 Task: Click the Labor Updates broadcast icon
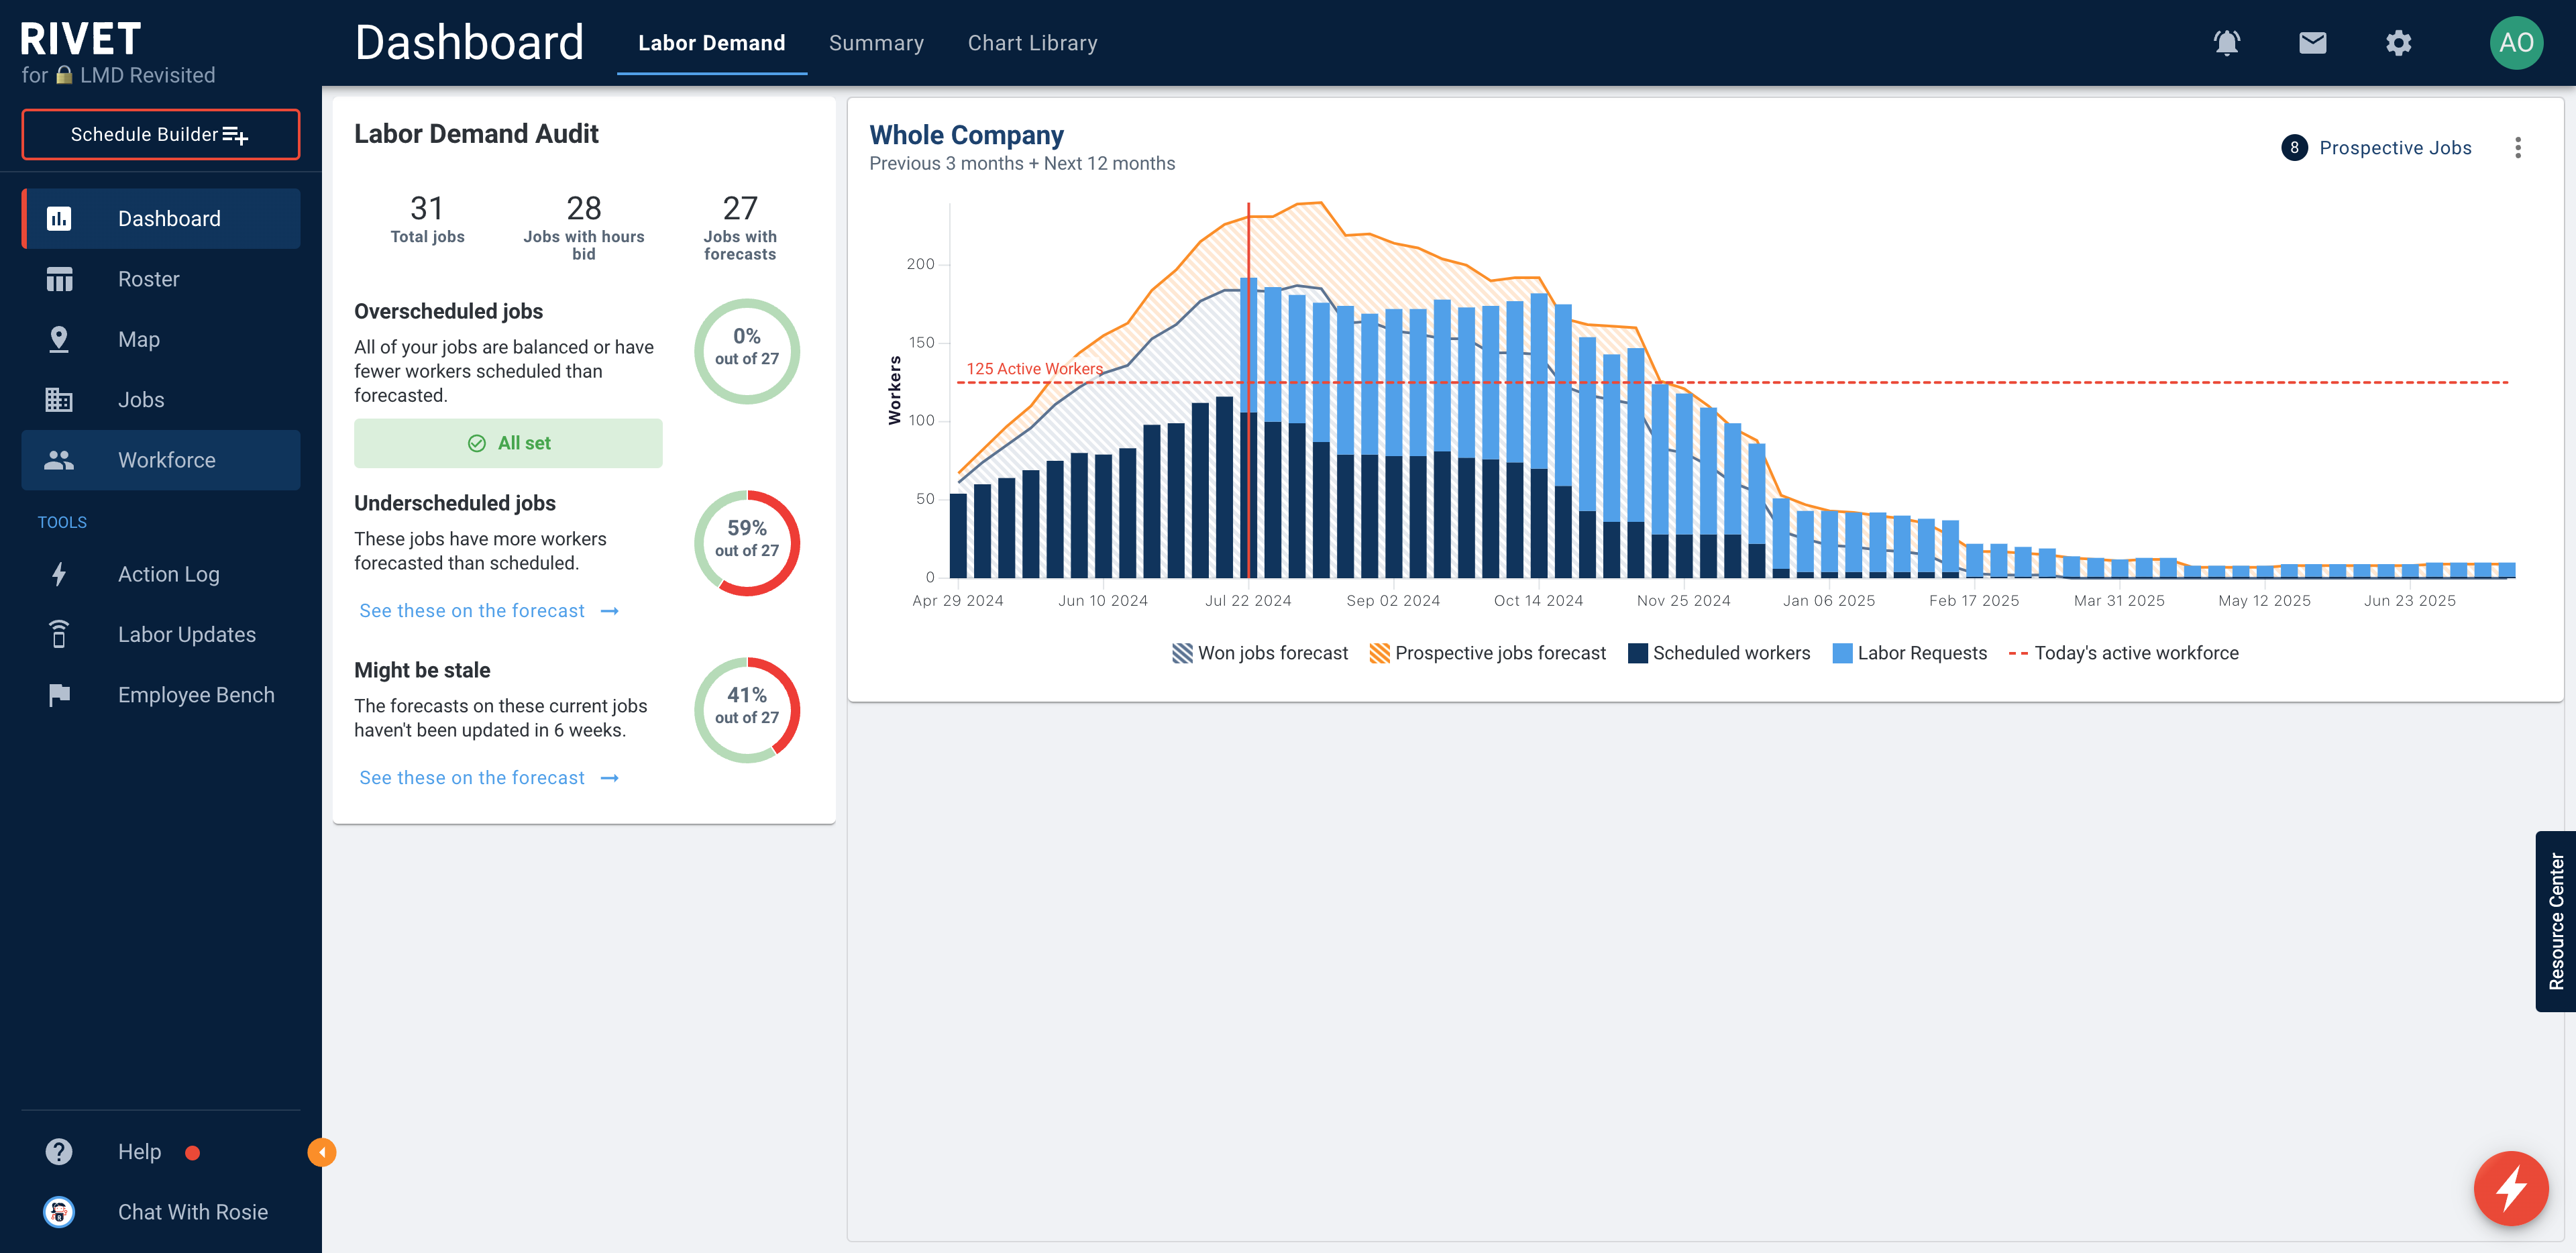59,634
